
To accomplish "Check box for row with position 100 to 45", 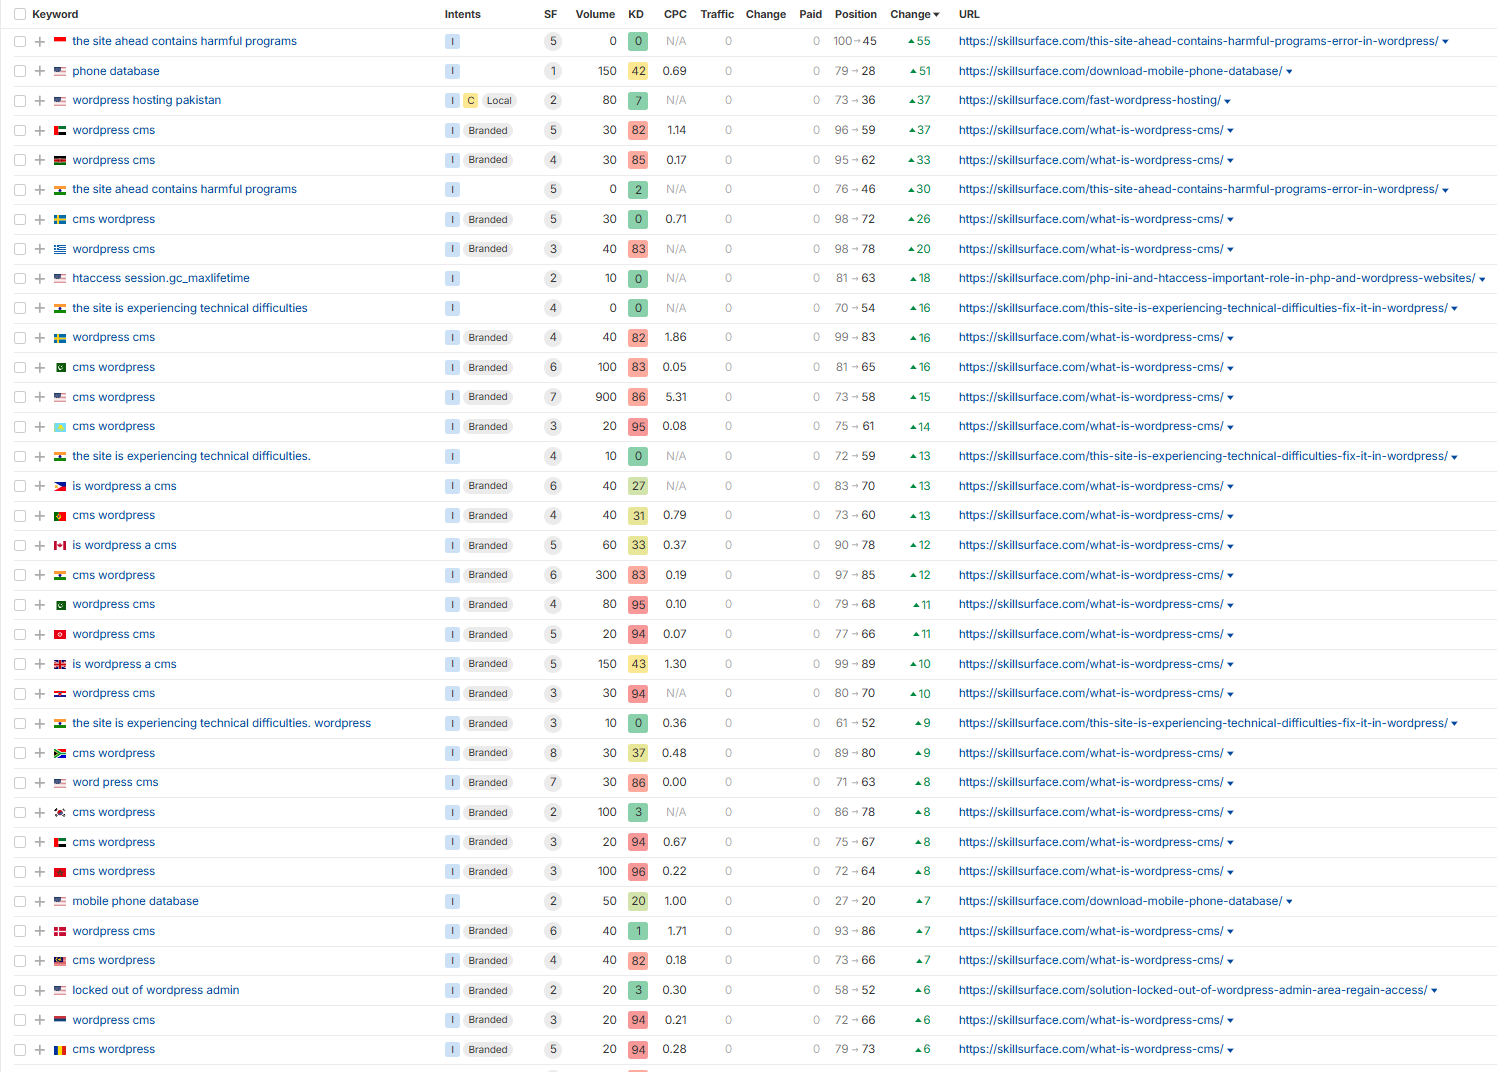I will coord(20,42).
